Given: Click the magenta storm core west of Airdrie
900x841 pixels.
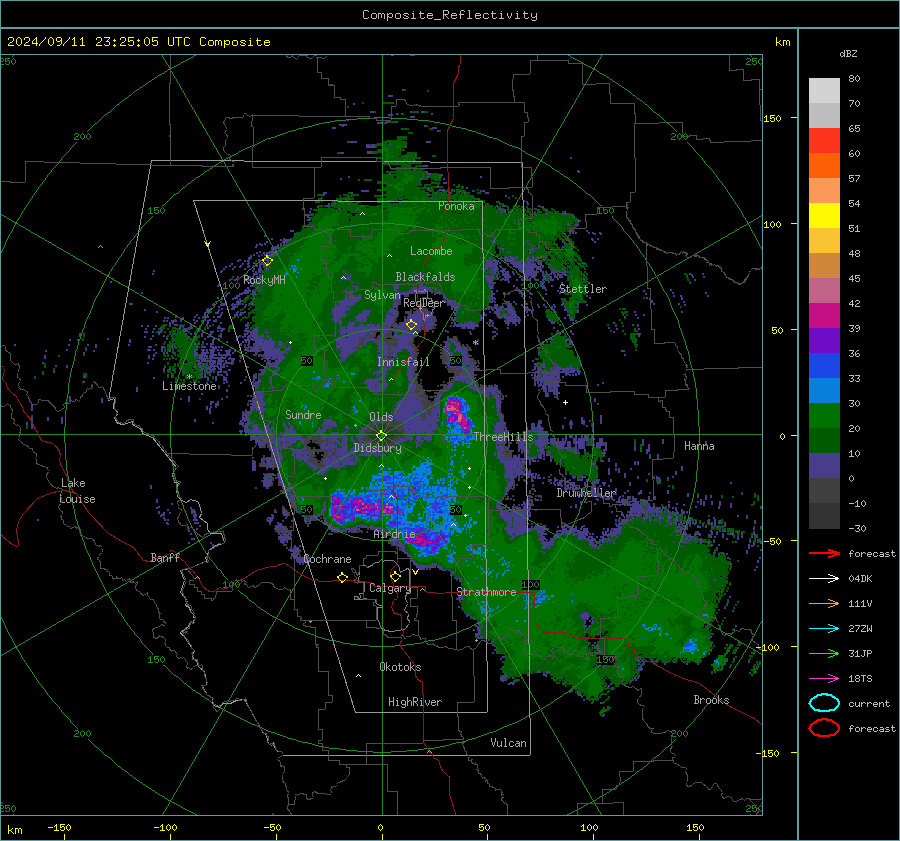Looking at the screenshot, I should pyautogui.click(x=362, y=507).
